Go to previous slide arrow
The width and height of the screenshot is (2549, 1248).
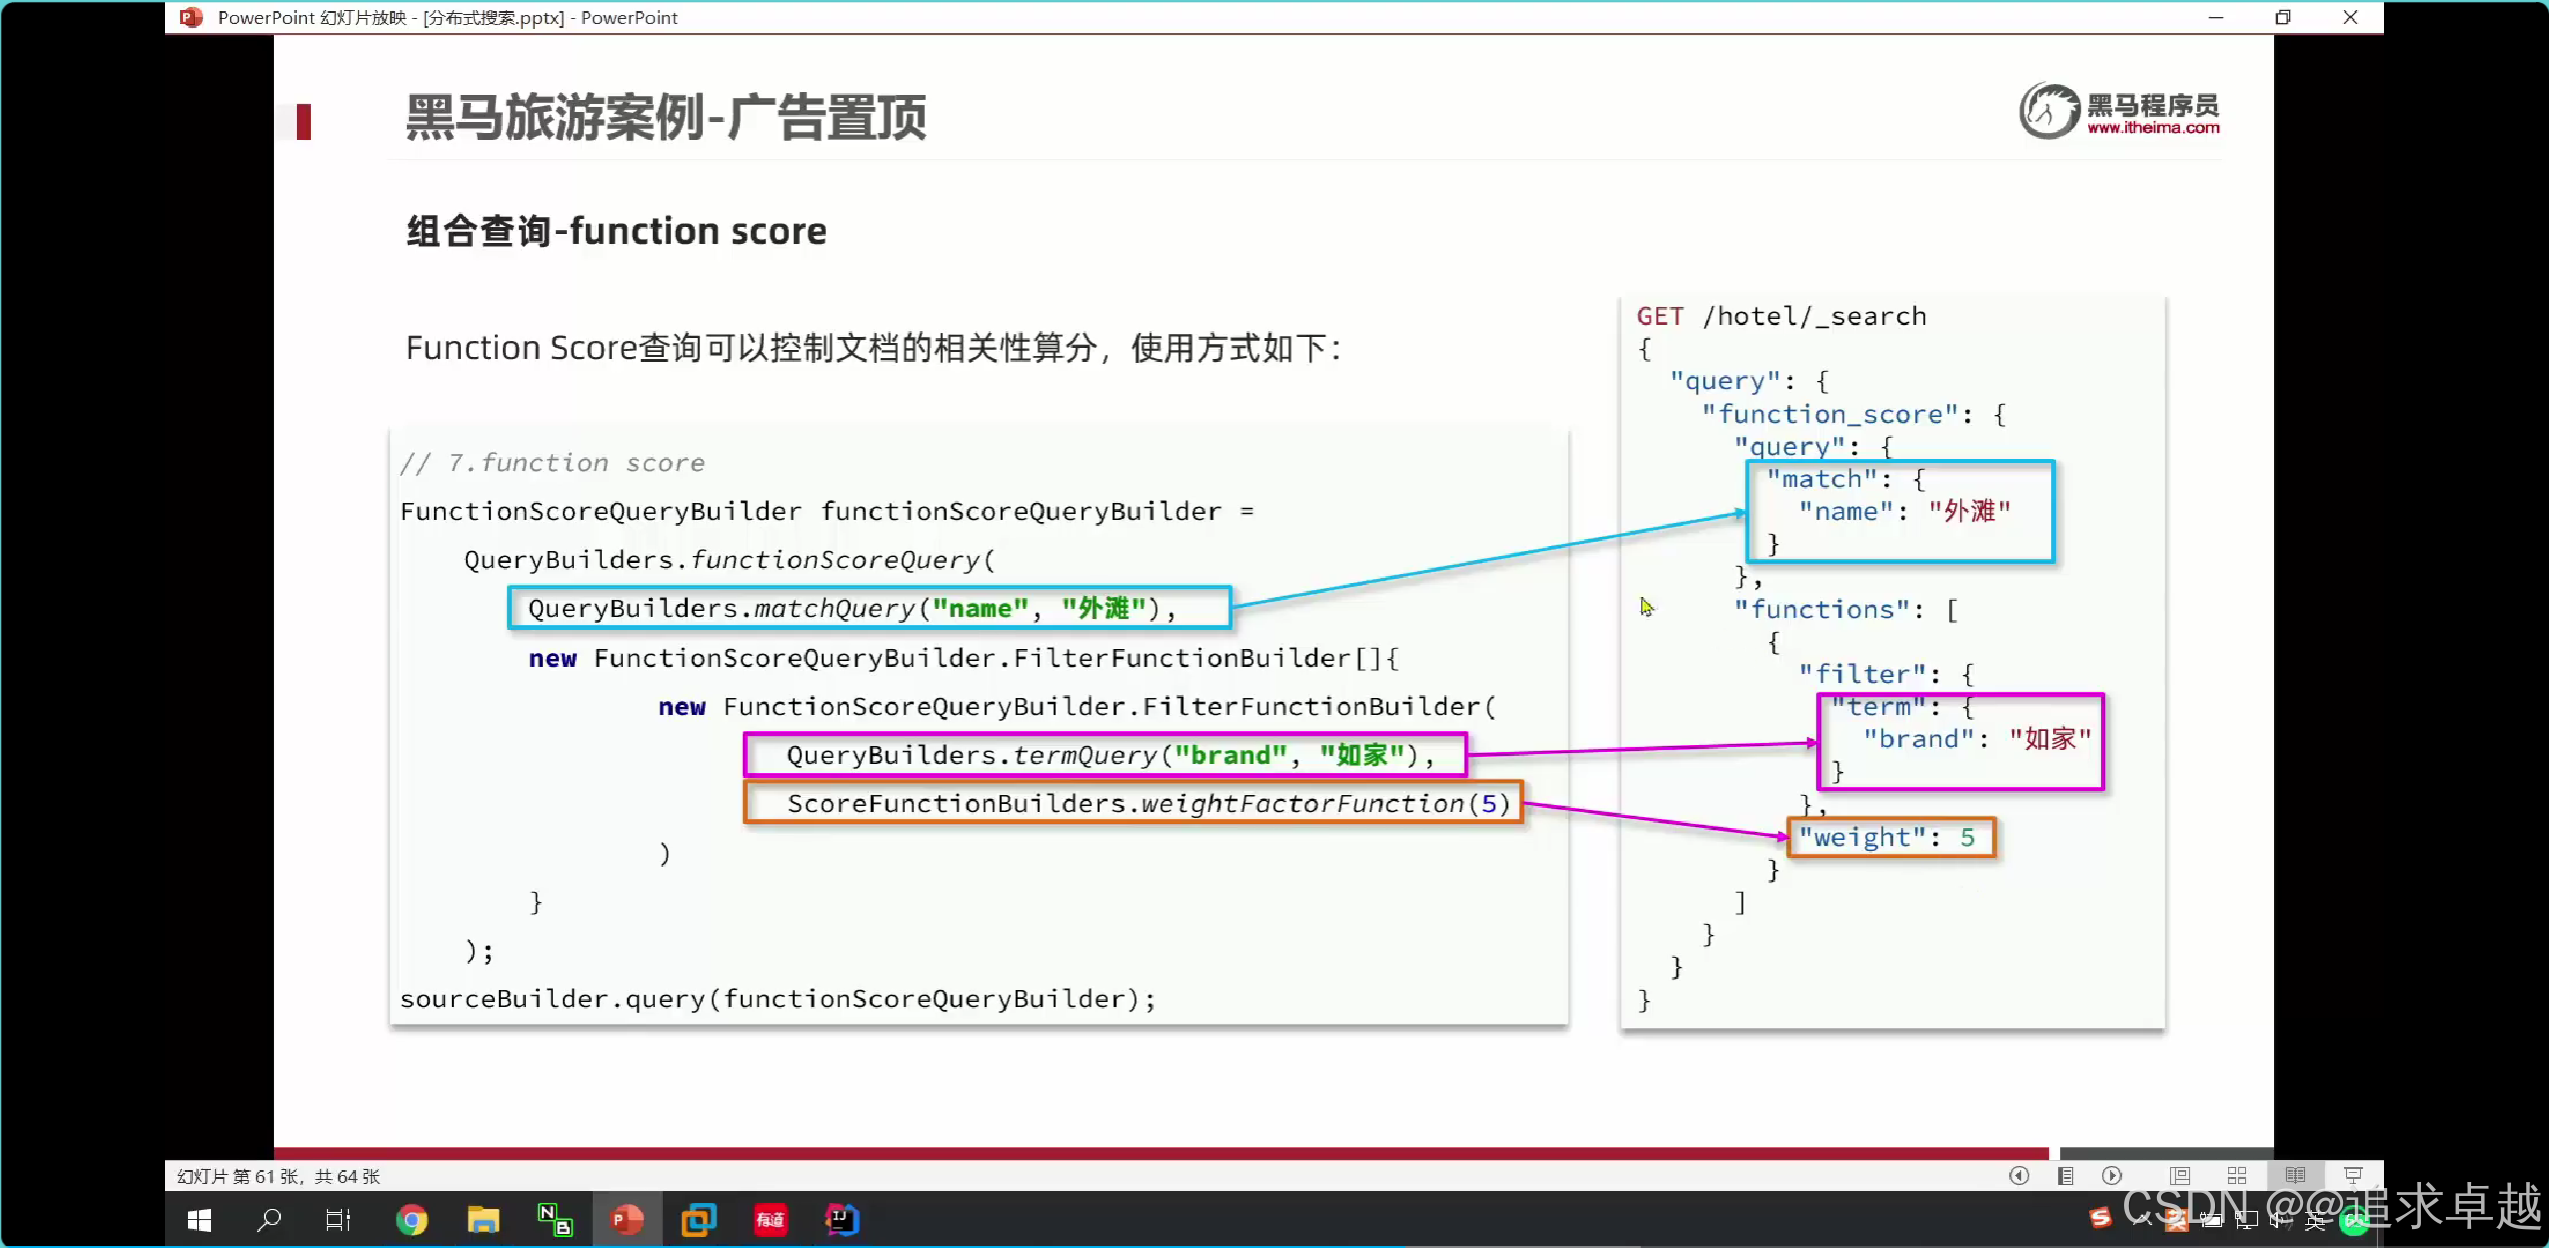2018,1176
